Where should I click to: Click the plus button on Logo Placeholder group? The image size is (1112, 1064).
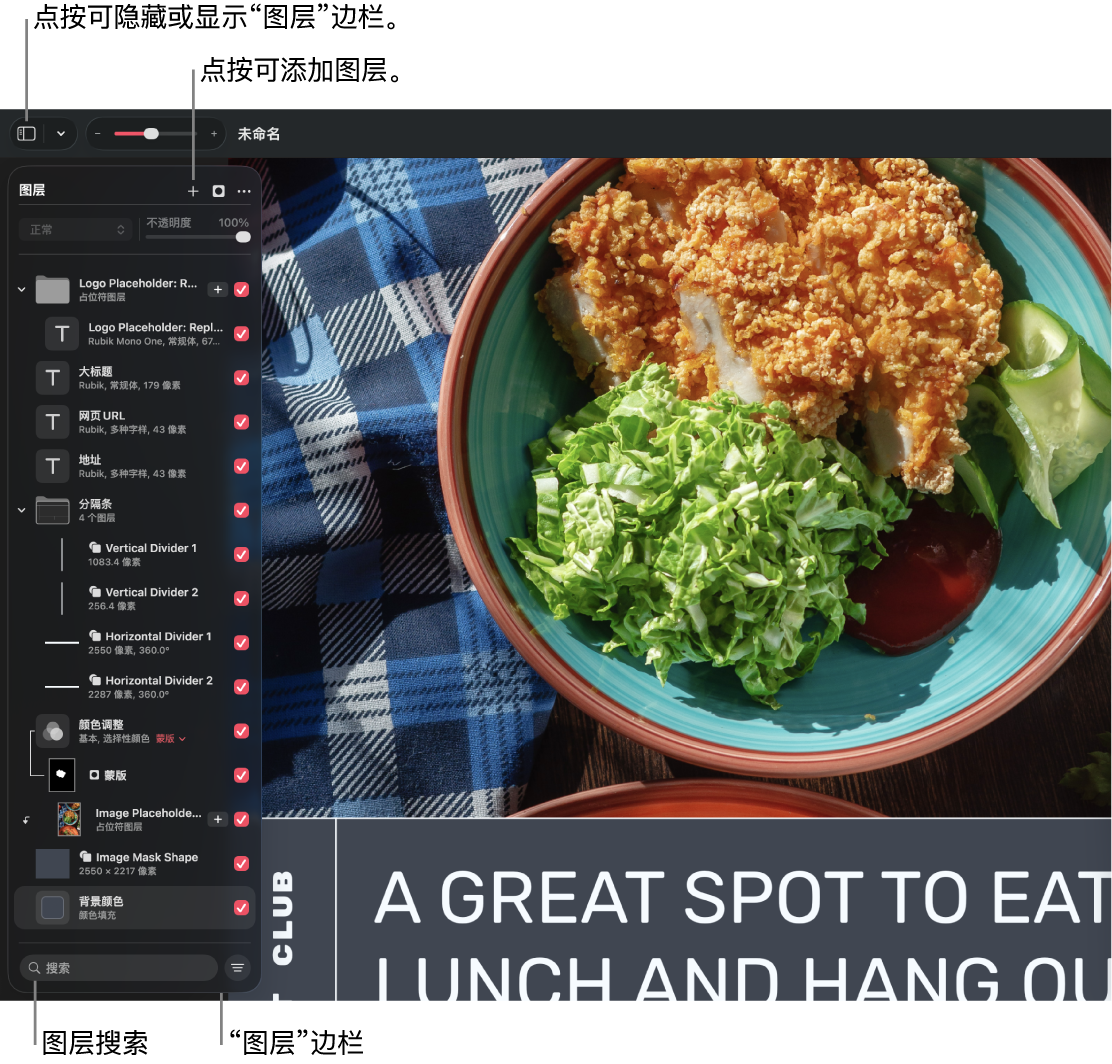click(218, 289)
